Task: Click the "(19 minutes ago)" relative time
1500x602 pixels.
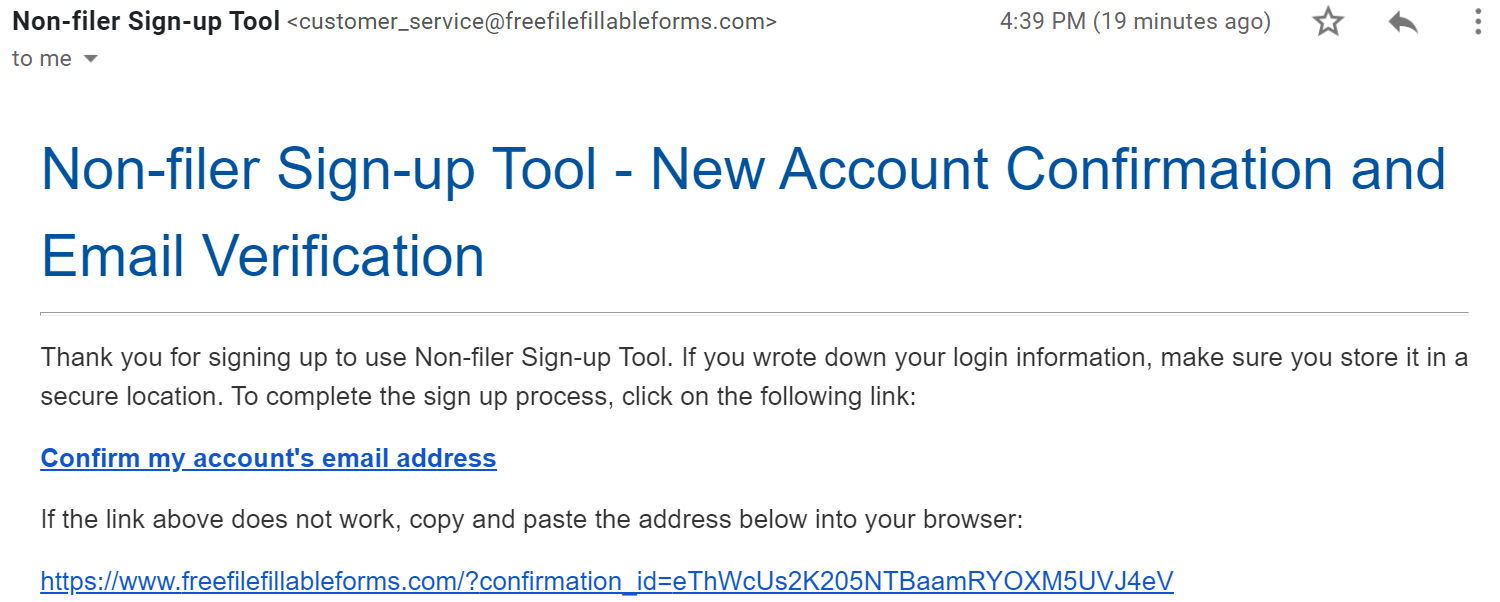Action: [x=1182, y=22]
